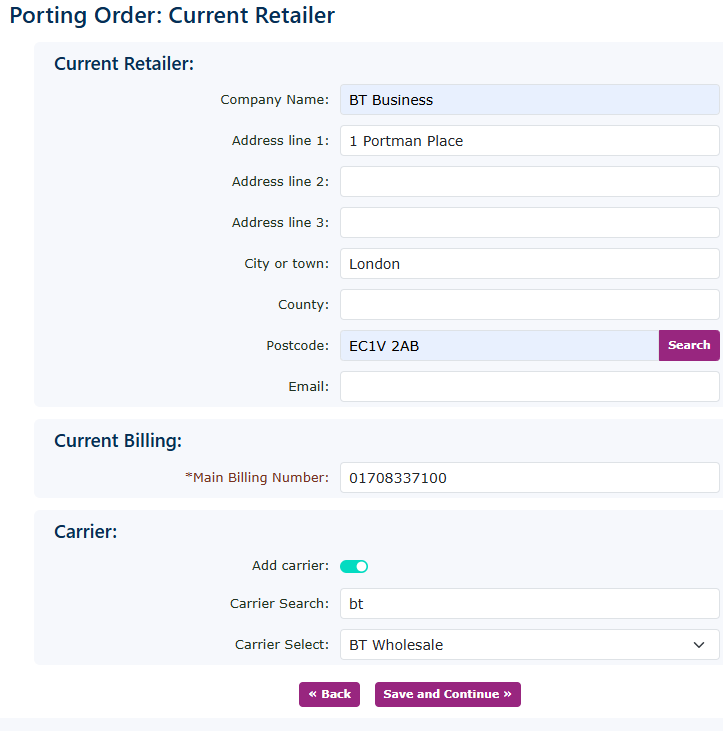Click the Porting Order: Current Retailer page title
The width and height of the screenshot is (723, 731).
click(x=172, y=16)
